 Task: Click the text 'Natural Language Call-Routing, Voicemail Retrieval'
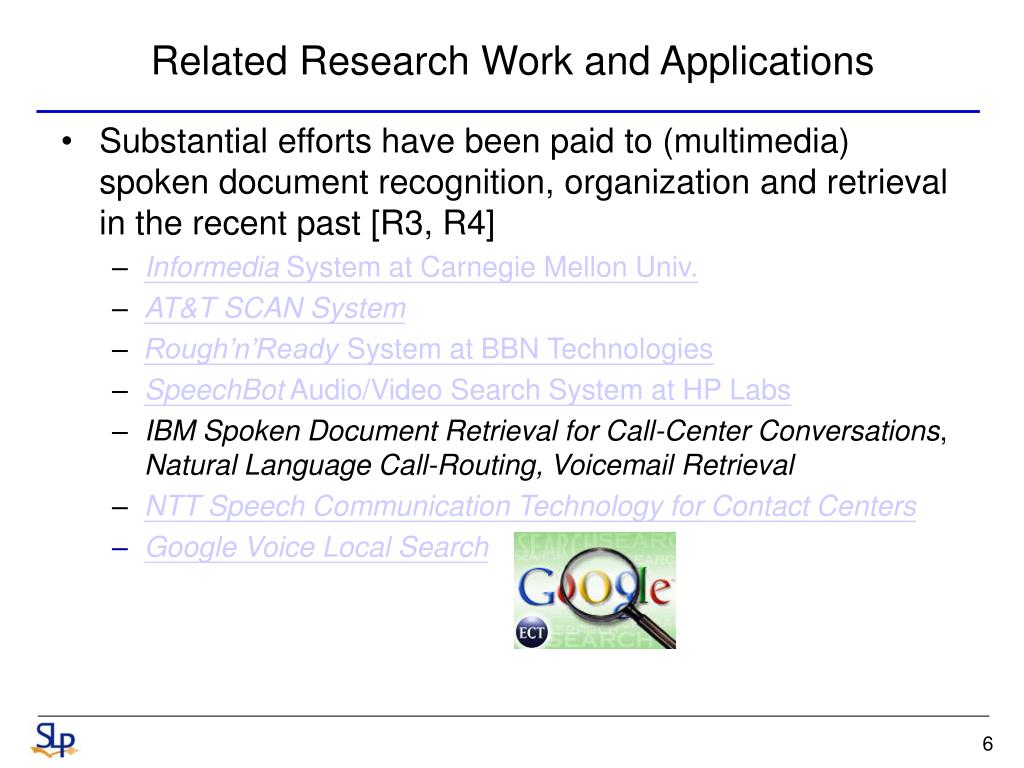coord(470,466)
